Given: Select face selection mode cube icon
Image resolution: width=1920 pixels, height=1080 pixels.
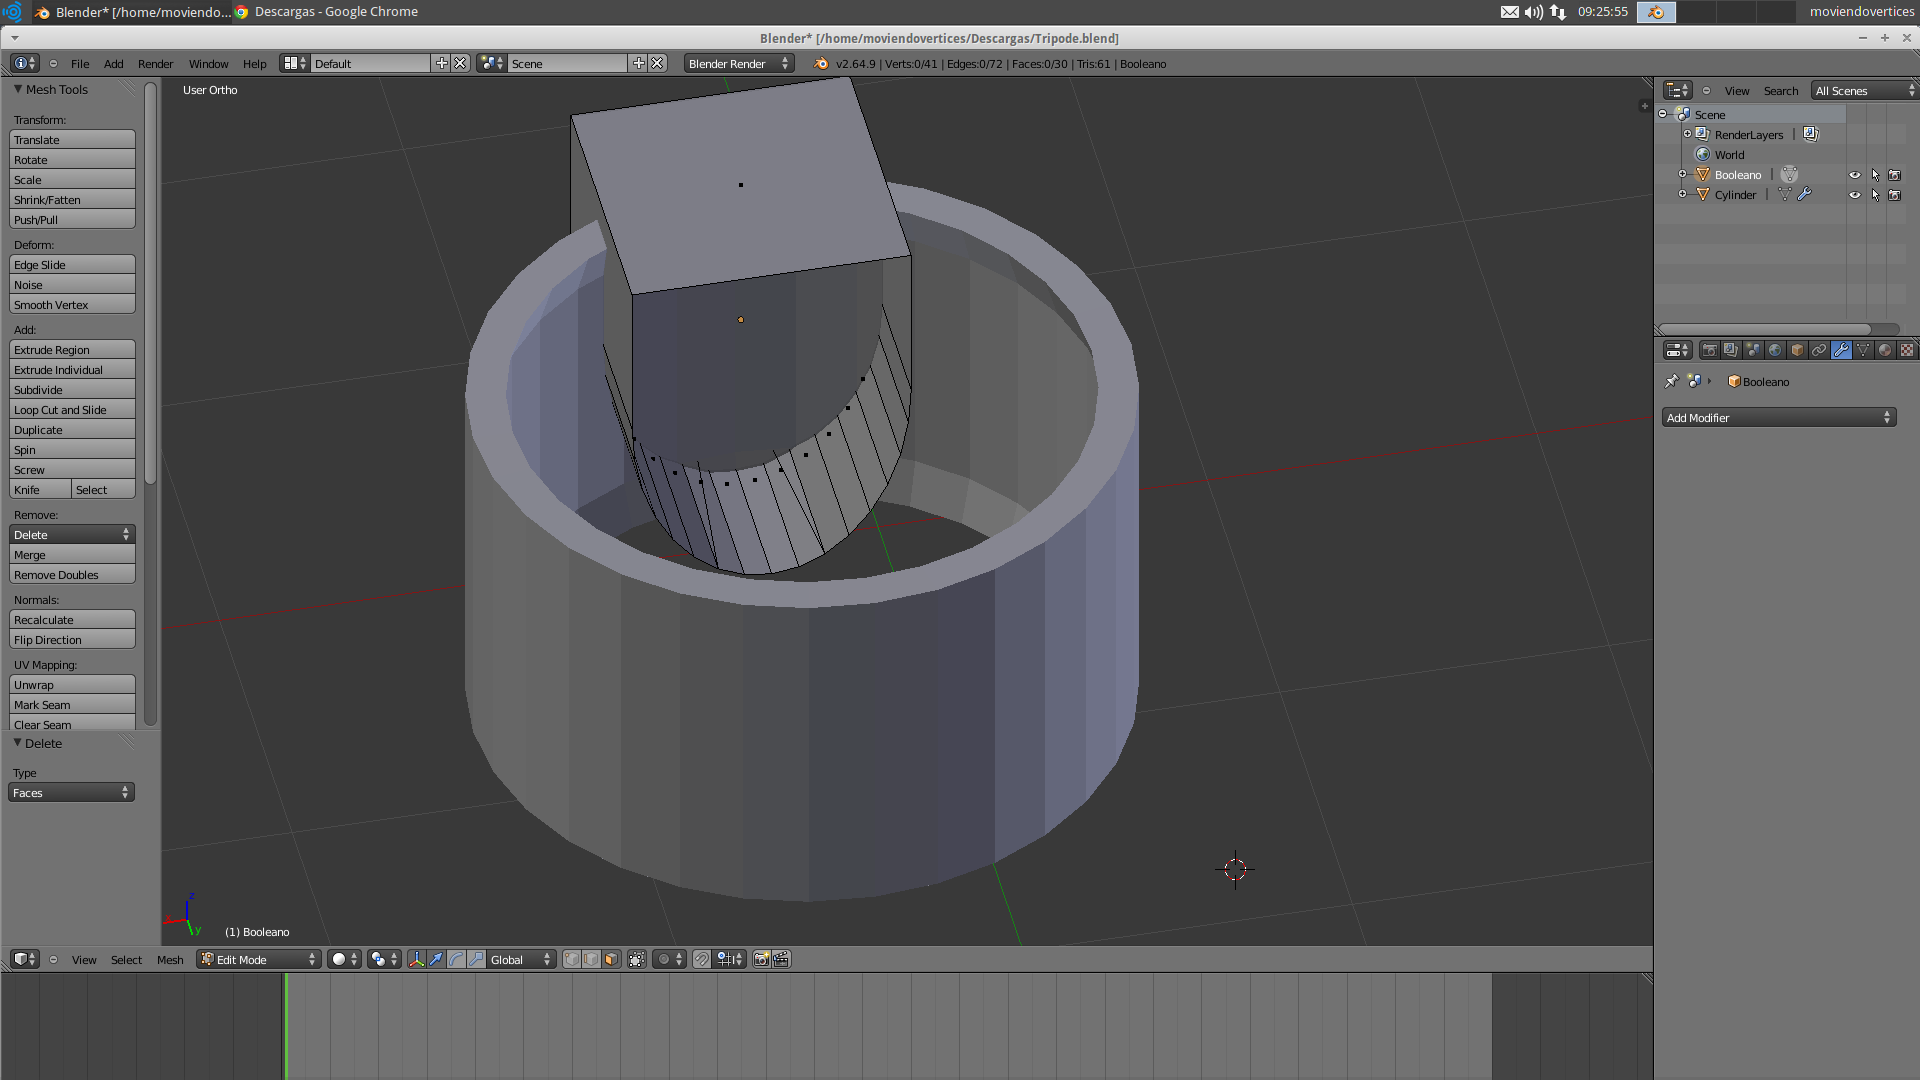Looking at the screenshot, I should (x=611, y=959).
